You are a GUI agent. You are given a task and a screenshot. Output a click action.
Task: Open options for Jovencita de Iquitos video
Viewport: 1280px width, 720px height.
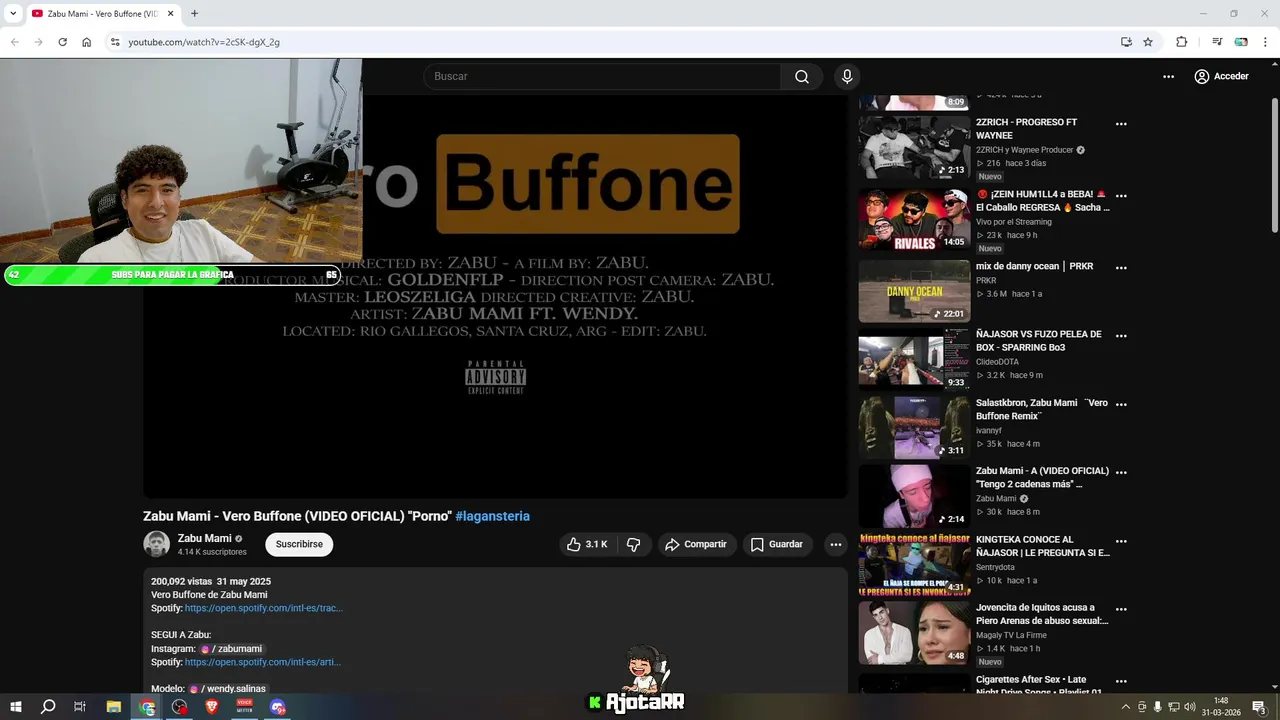[x=1121, y=609]
